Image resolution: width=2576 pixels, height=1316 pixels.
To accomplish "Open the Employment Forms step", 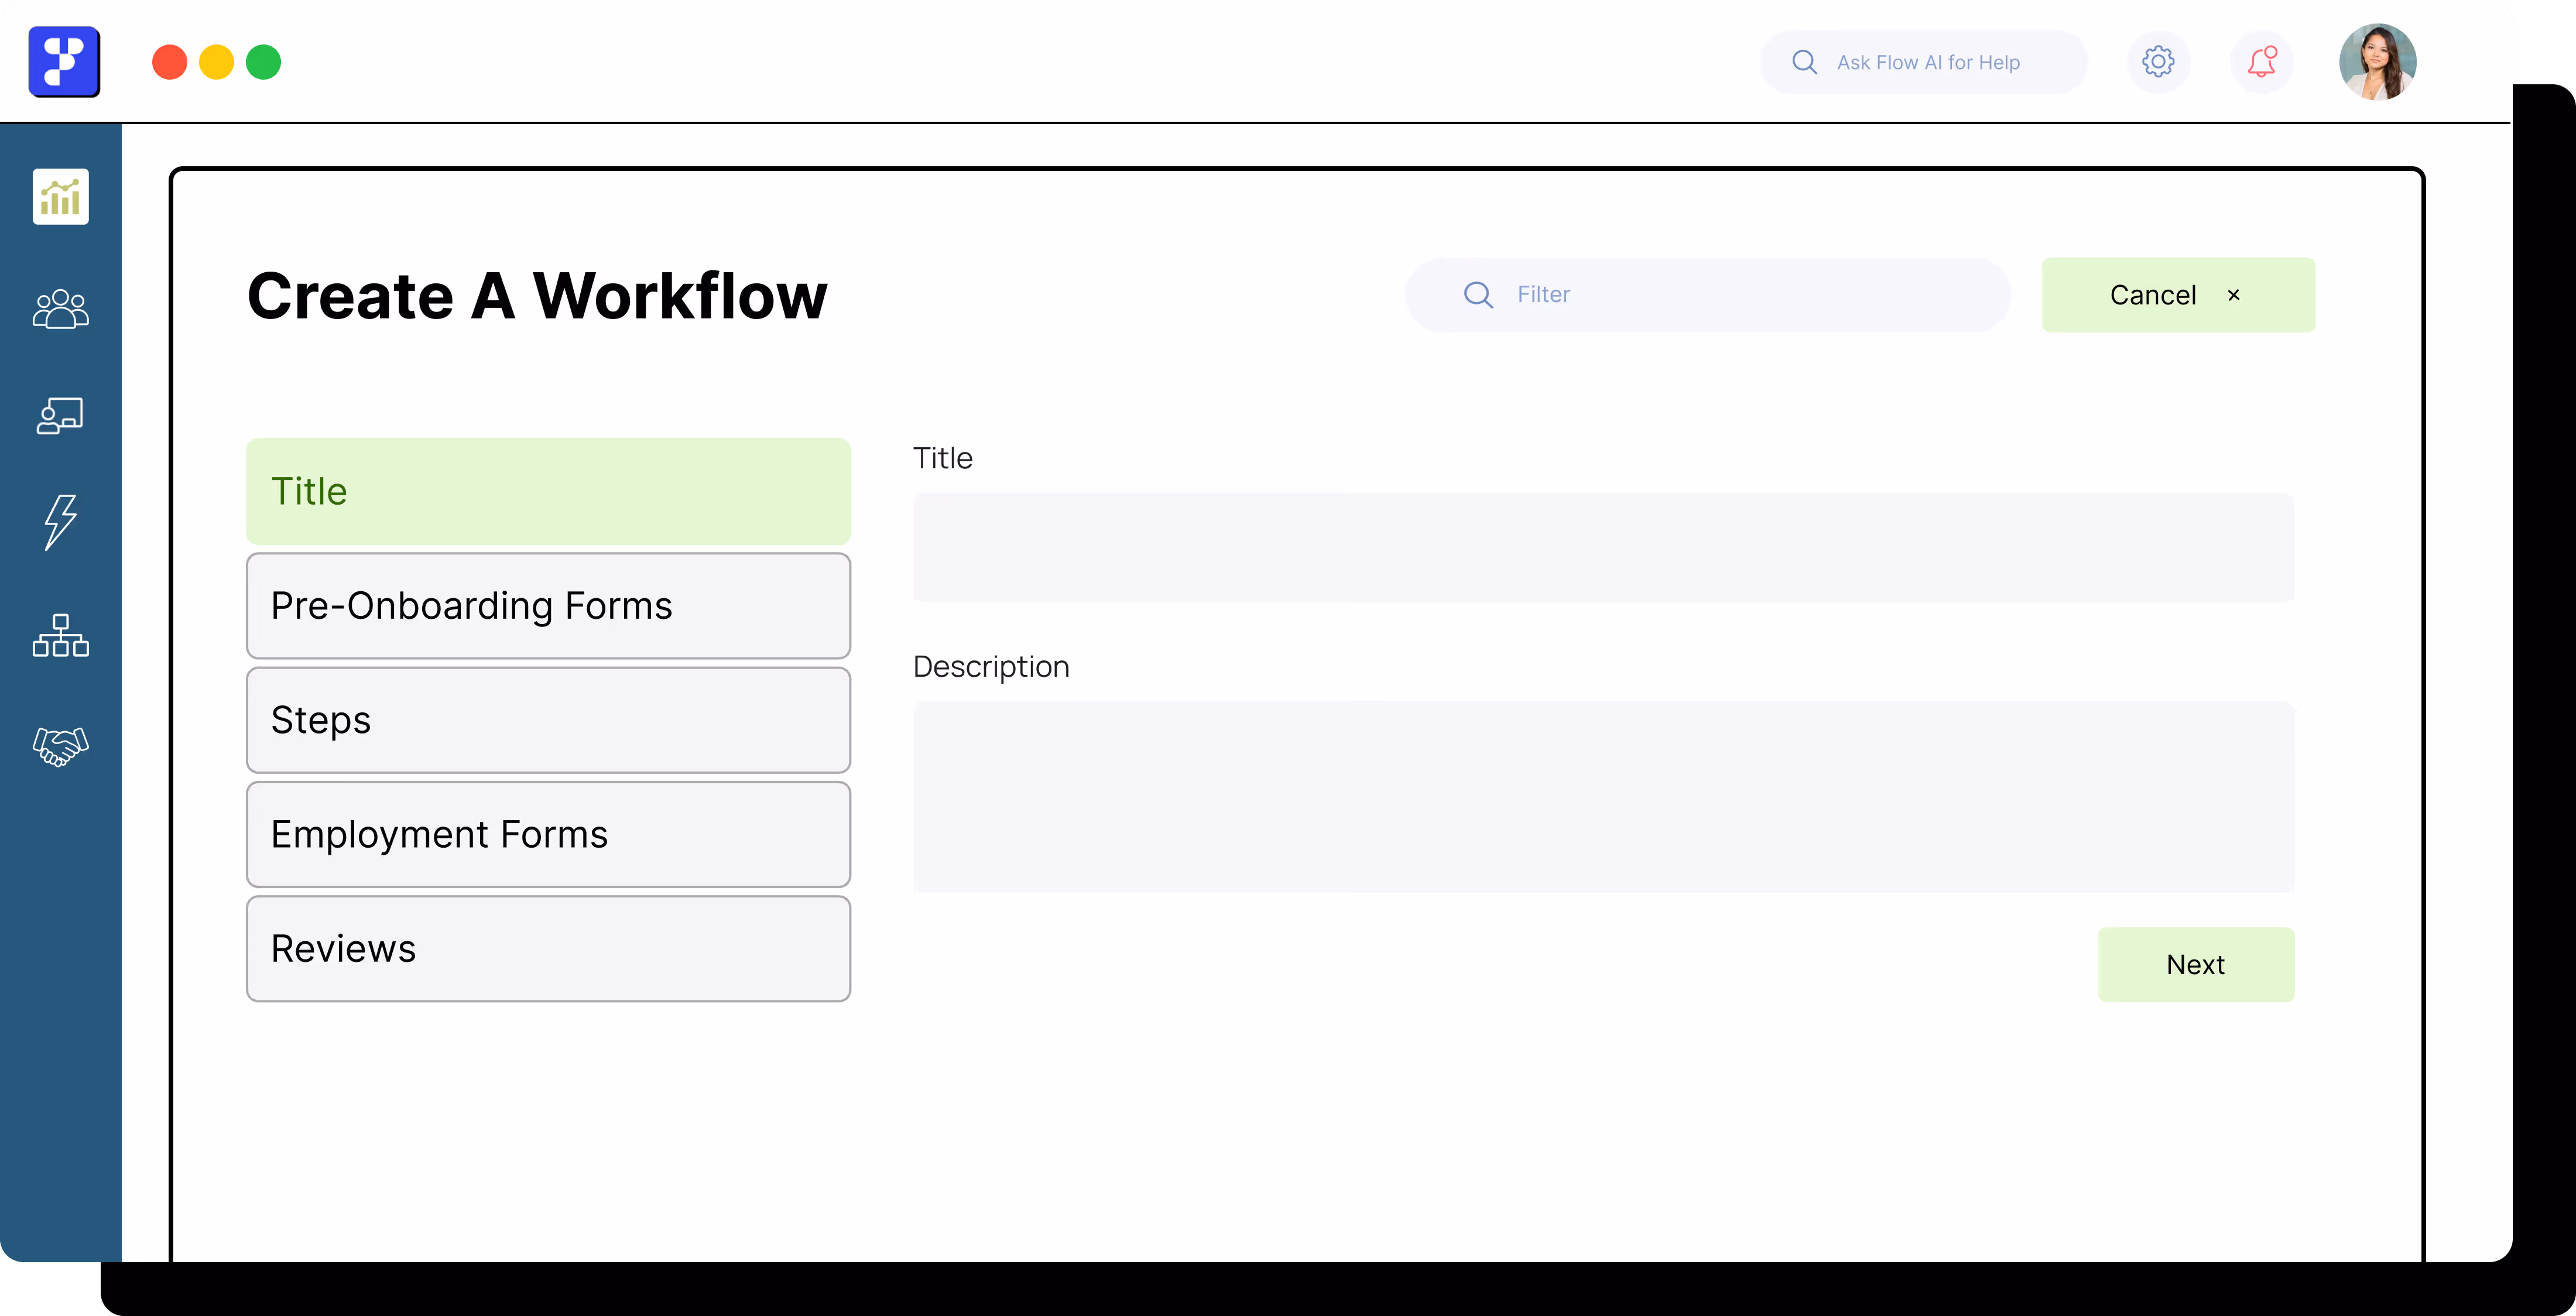I will click(548, 834).
